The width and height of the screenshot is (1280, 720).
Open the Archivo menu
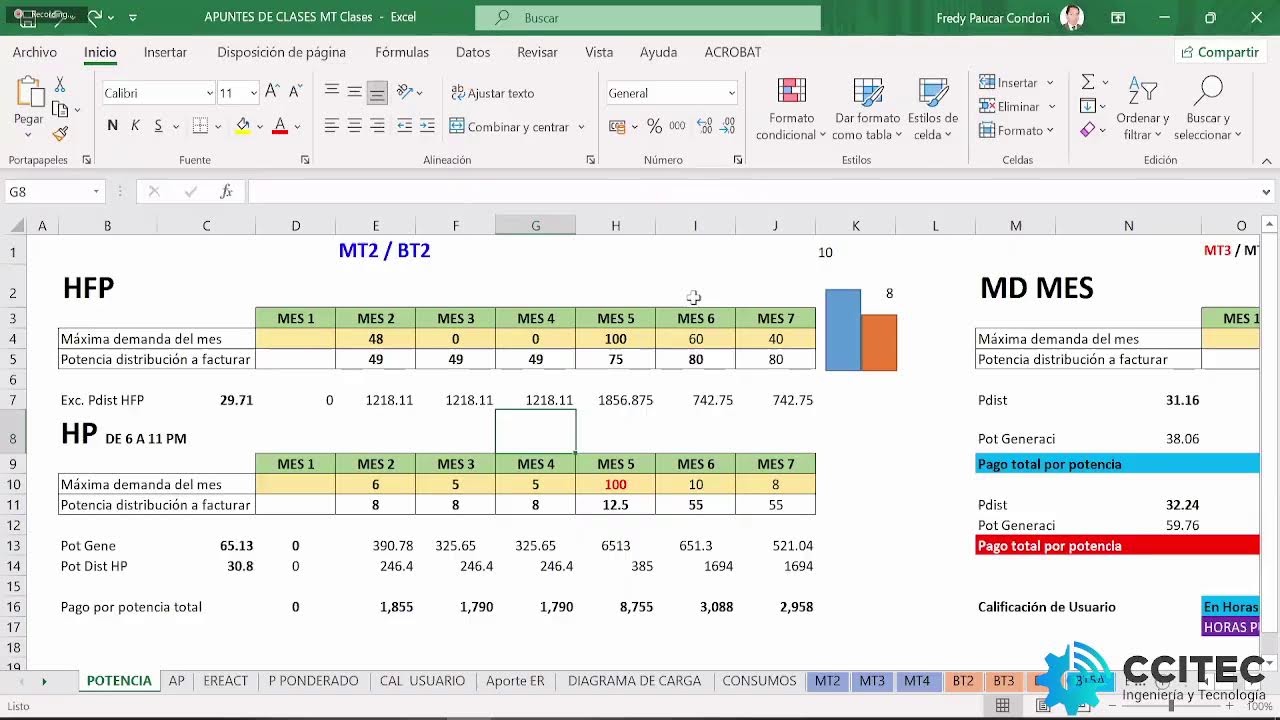pyautogui.click(x=35, y=52)
